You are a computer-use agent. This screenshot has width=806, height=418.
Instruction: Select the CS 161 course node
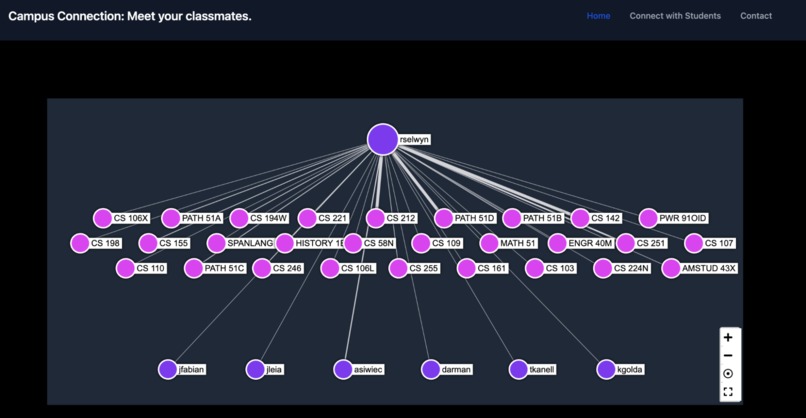[x=466, y=268]
